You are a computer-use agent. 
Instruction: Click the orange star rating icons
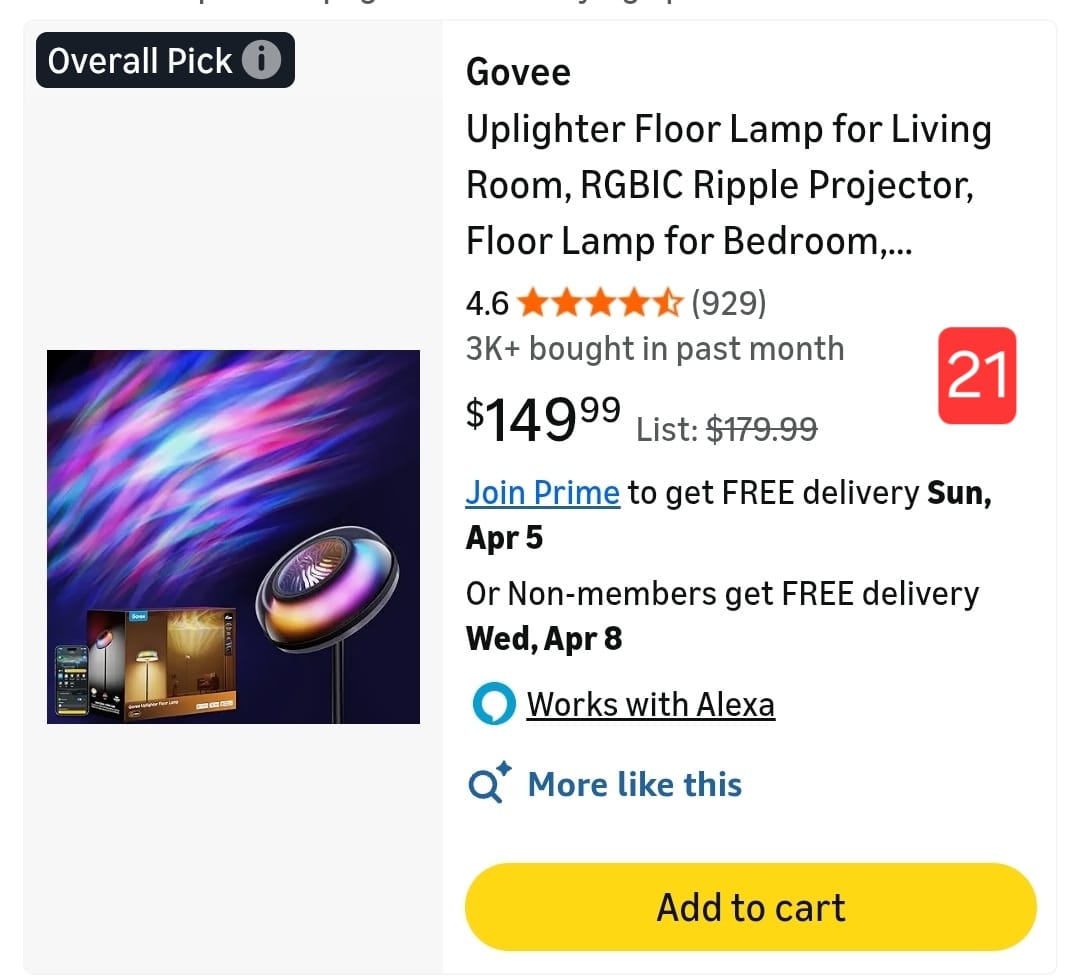[600, 302]
